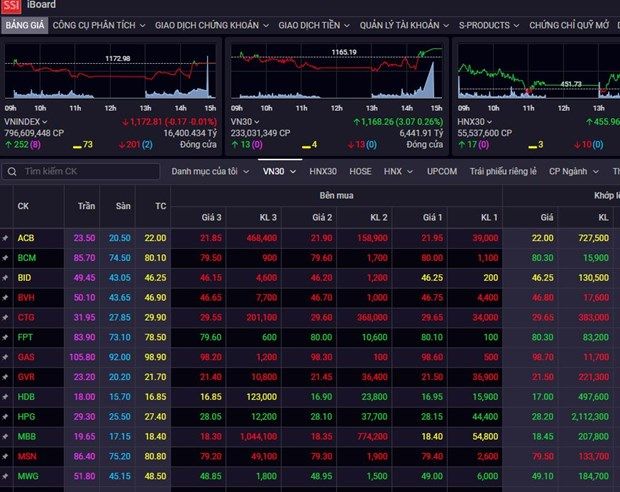Open BVH stock symbol
Screen dimensions: 620x492
(x=26, y=297)
